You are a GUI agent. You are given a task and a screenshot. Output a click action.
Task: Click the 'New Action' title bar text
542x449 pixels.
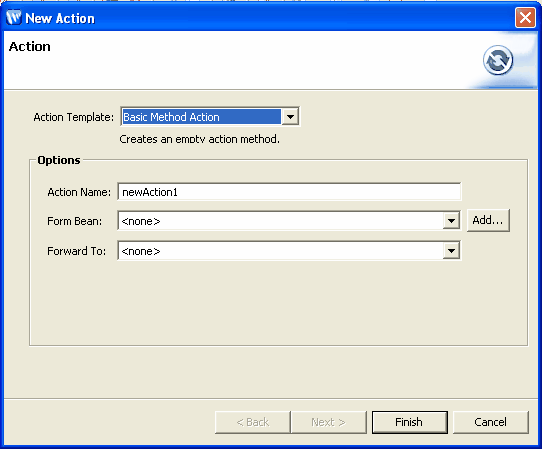pos(60,18)
